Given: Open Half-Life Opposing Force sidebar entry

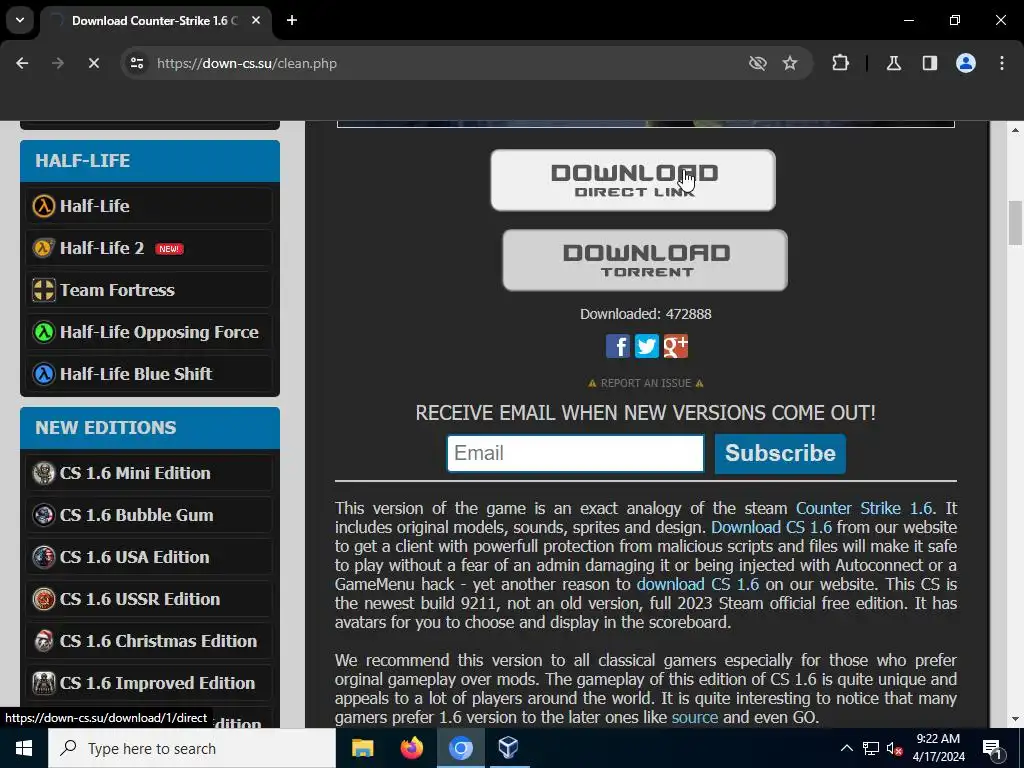Looking at the screenshot, I should (x=150, y=332).
